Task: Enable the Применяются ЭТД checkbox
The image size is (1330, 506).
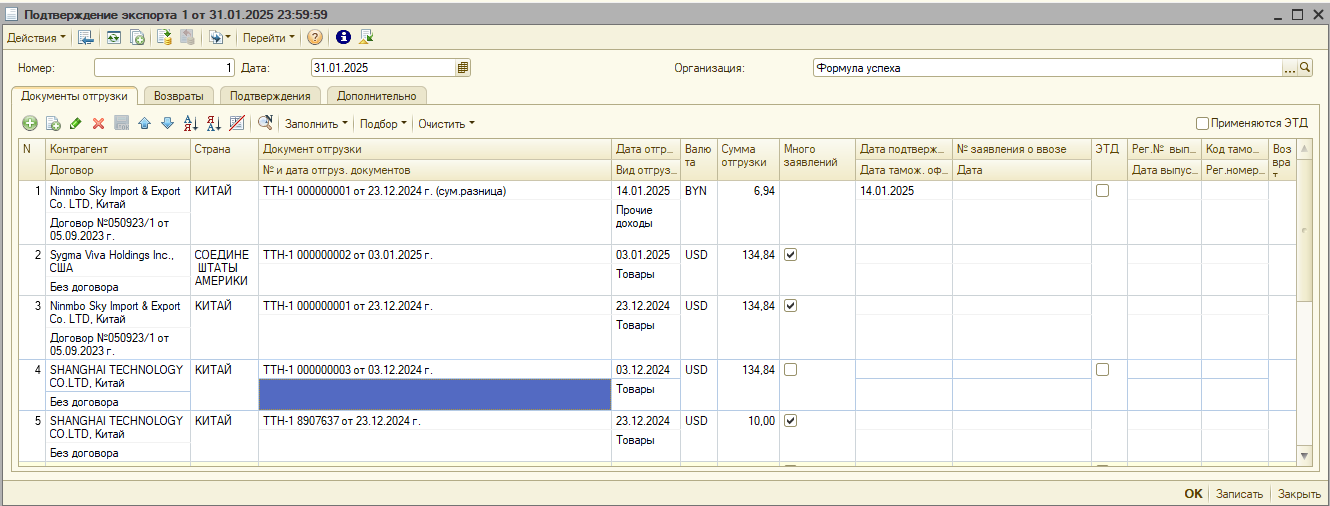Action: [x=1203, y=123]
